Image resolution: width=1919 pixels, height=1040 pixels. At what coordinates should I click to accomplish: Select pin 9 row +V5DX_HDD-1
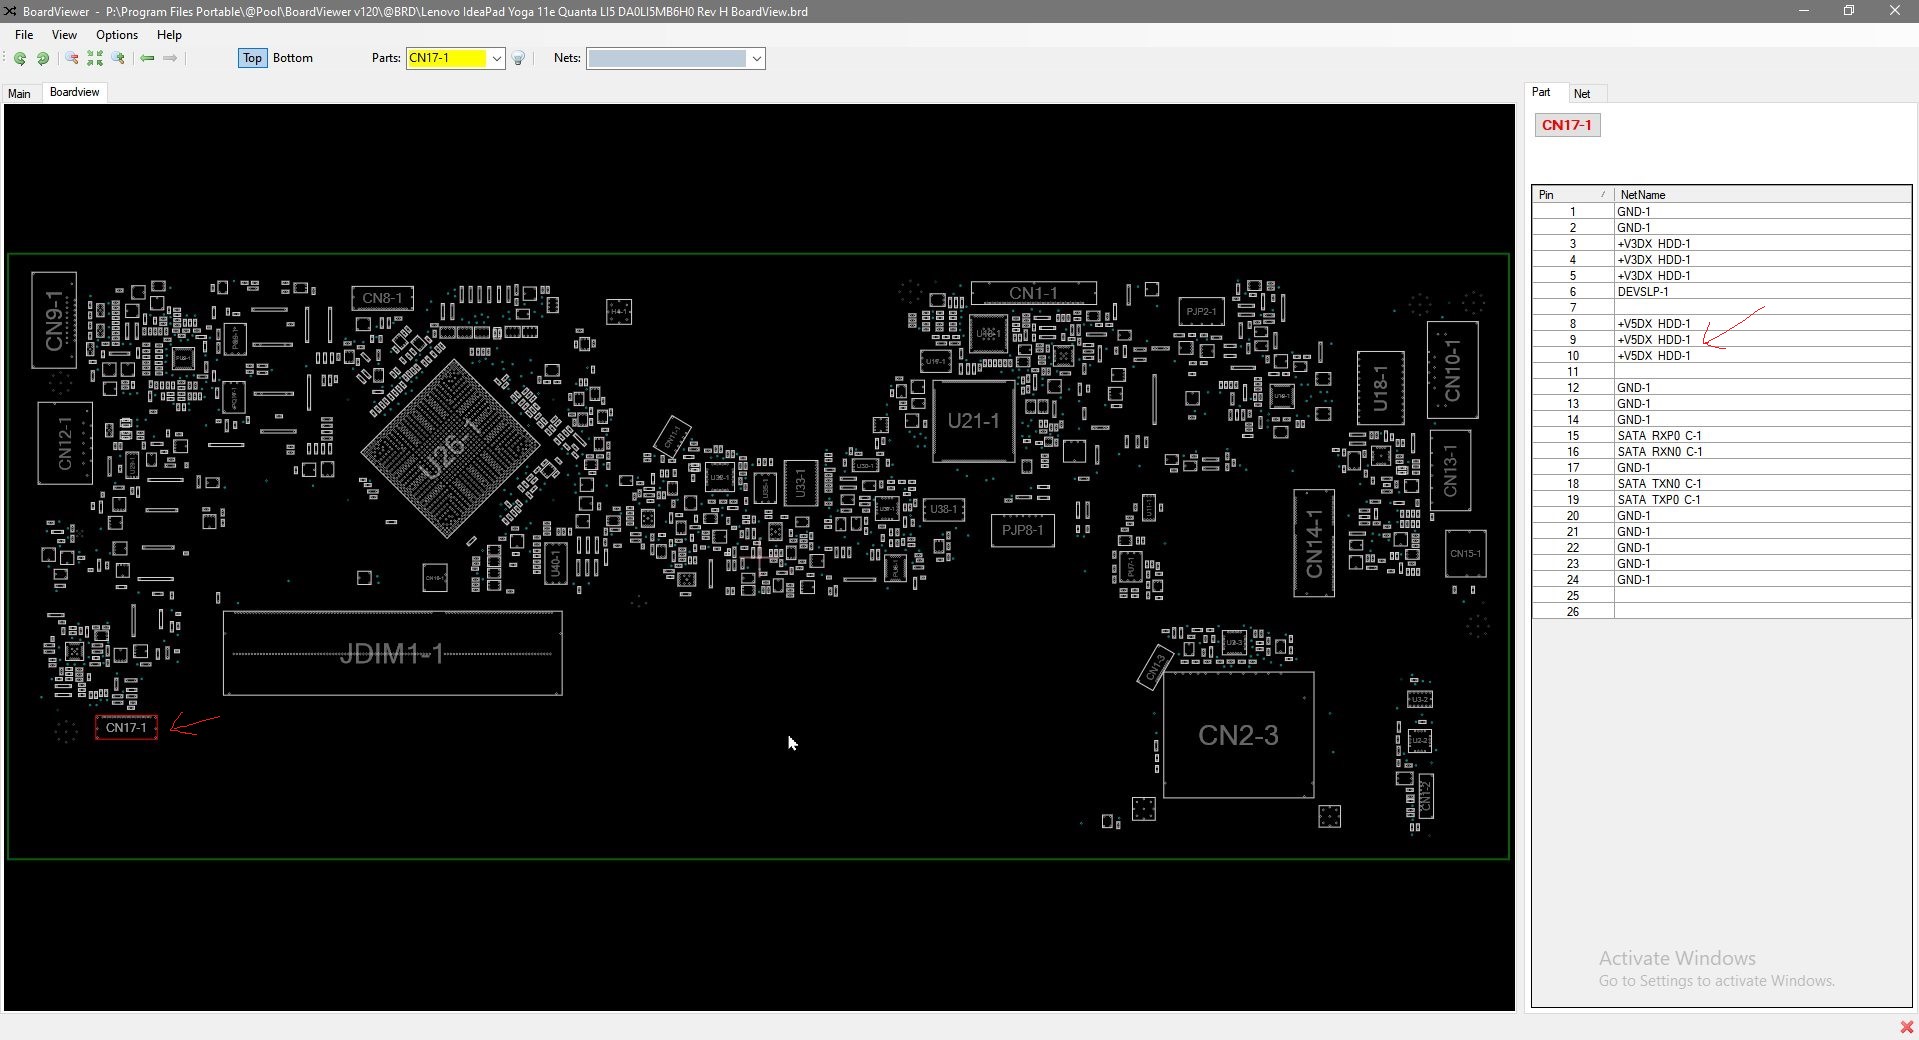tap(1721, 339)
